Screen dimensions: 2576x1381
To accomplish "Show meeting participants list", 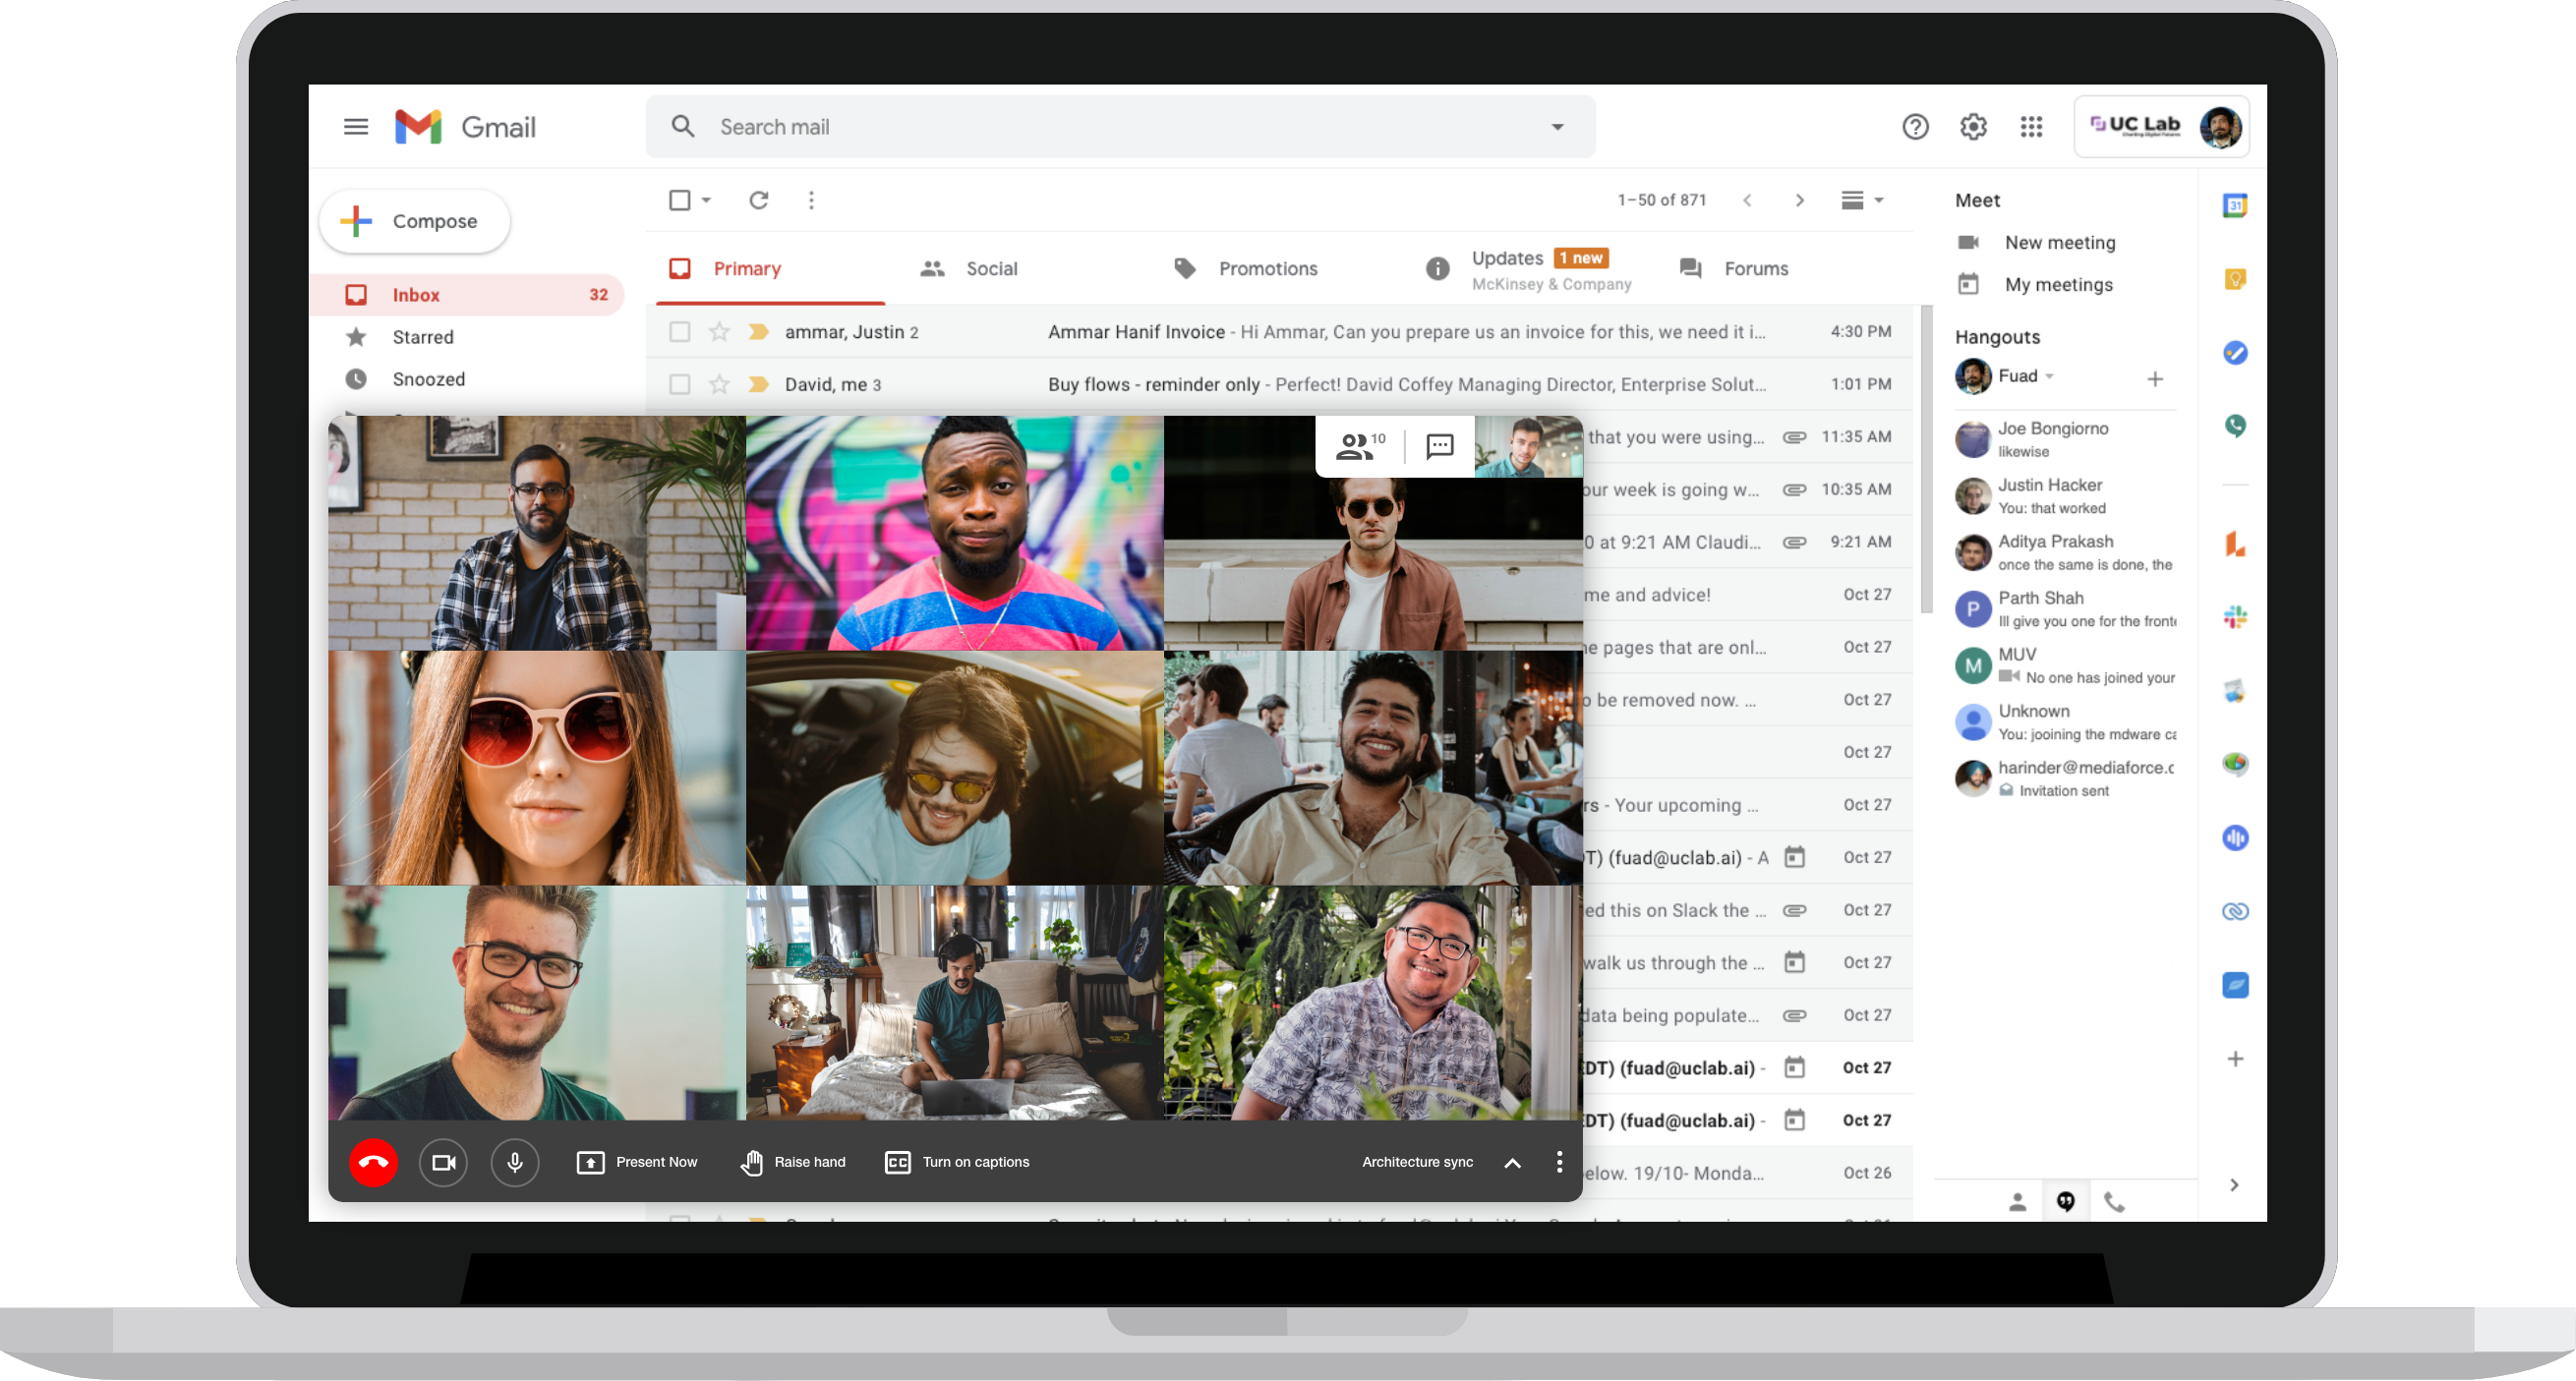I will click(1360, 446).
